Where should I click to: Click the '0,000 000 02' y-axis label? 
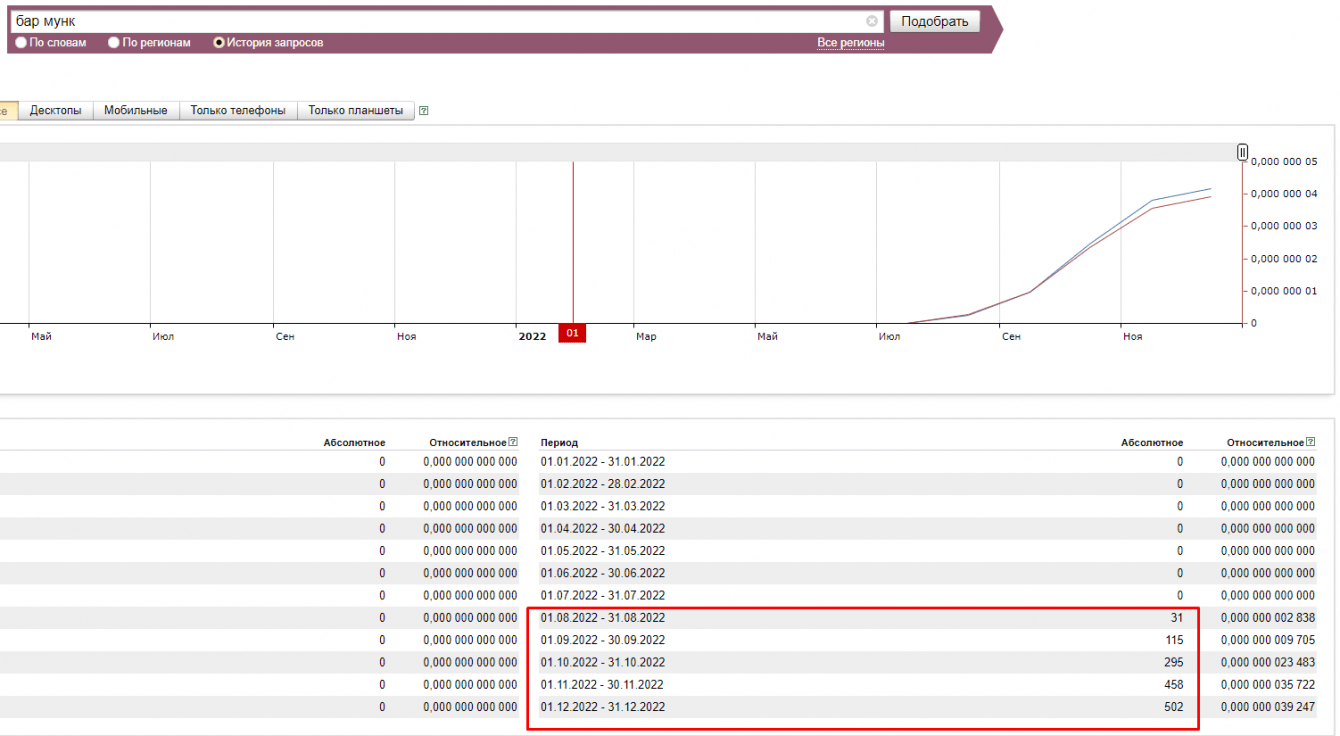coord(1284,259)
